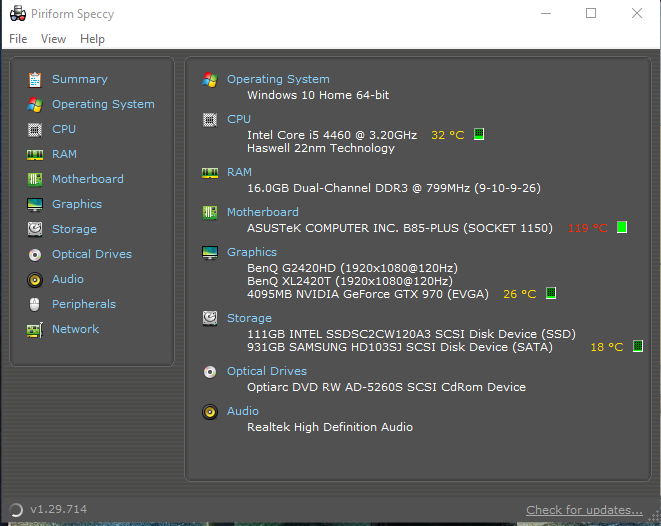Select Graphics in the sidebar
Viewport: 661px width, 526px height.
[x=77, y=204]
